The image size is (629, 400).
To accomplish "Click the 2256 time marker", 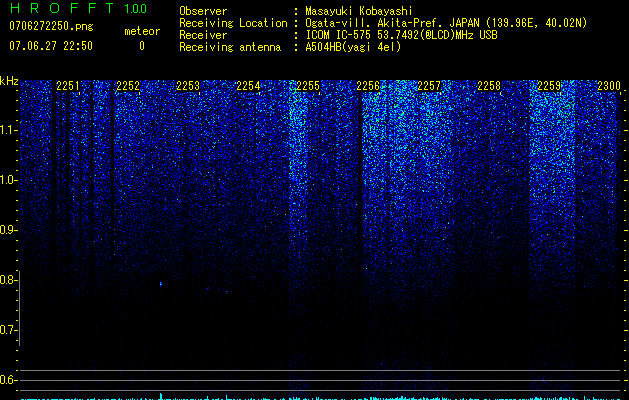I will pyautogui.click(x=368, y=86).
